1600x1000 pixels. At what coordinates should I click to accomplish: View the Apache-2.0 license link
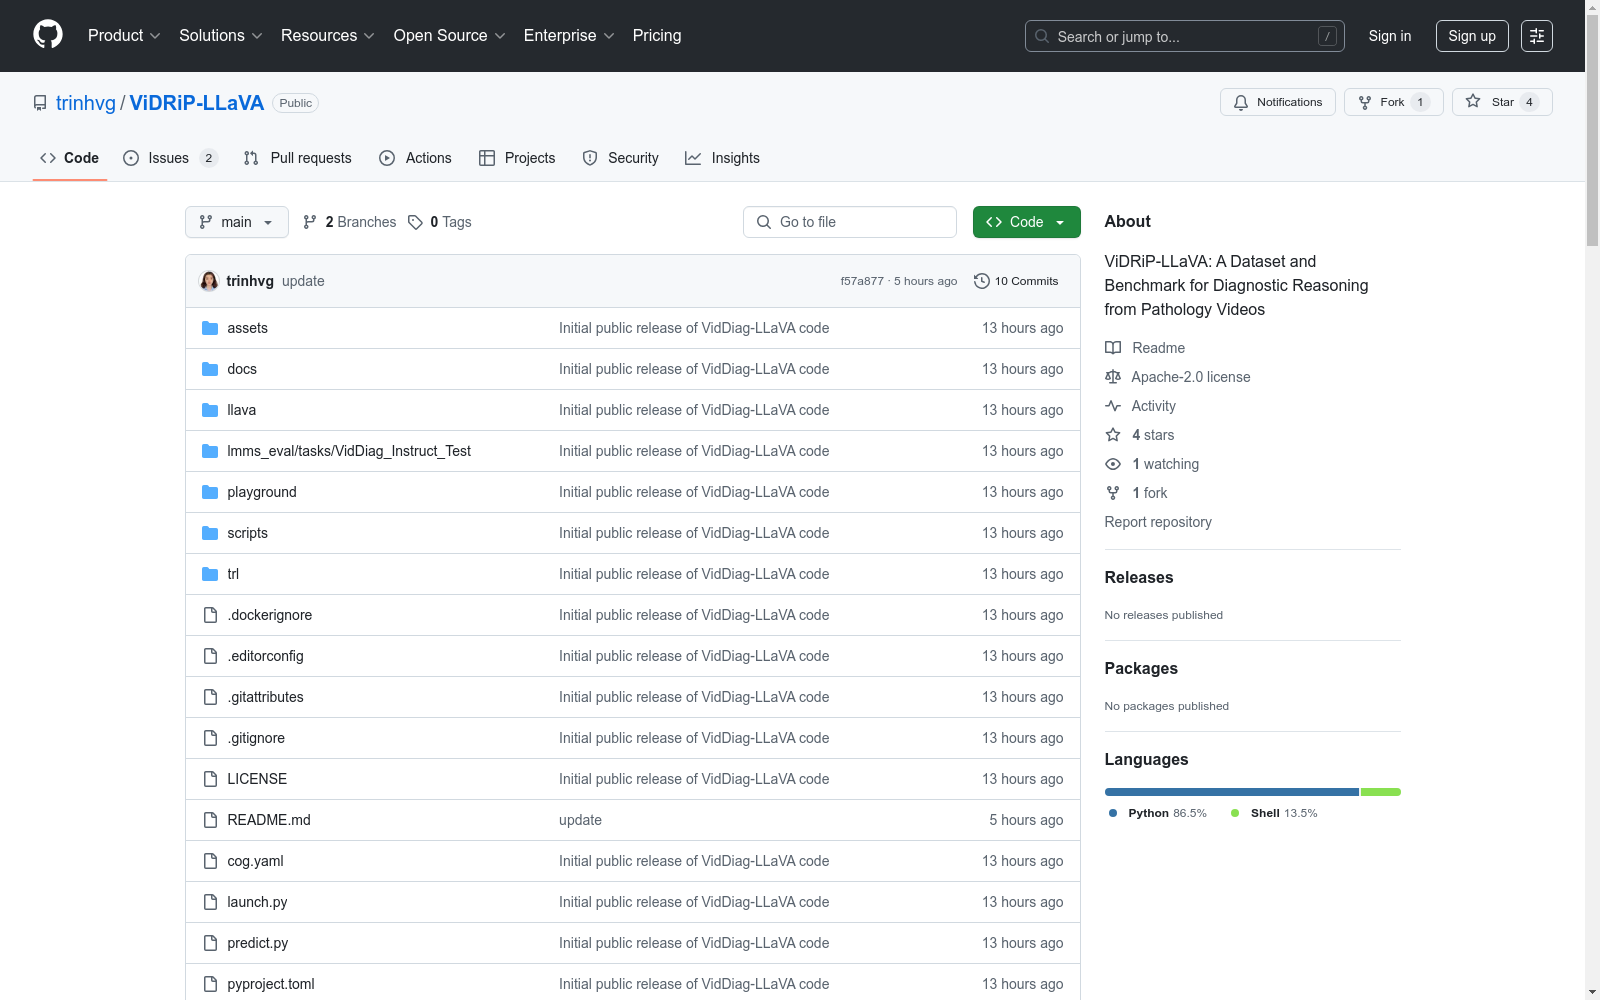1178,377
